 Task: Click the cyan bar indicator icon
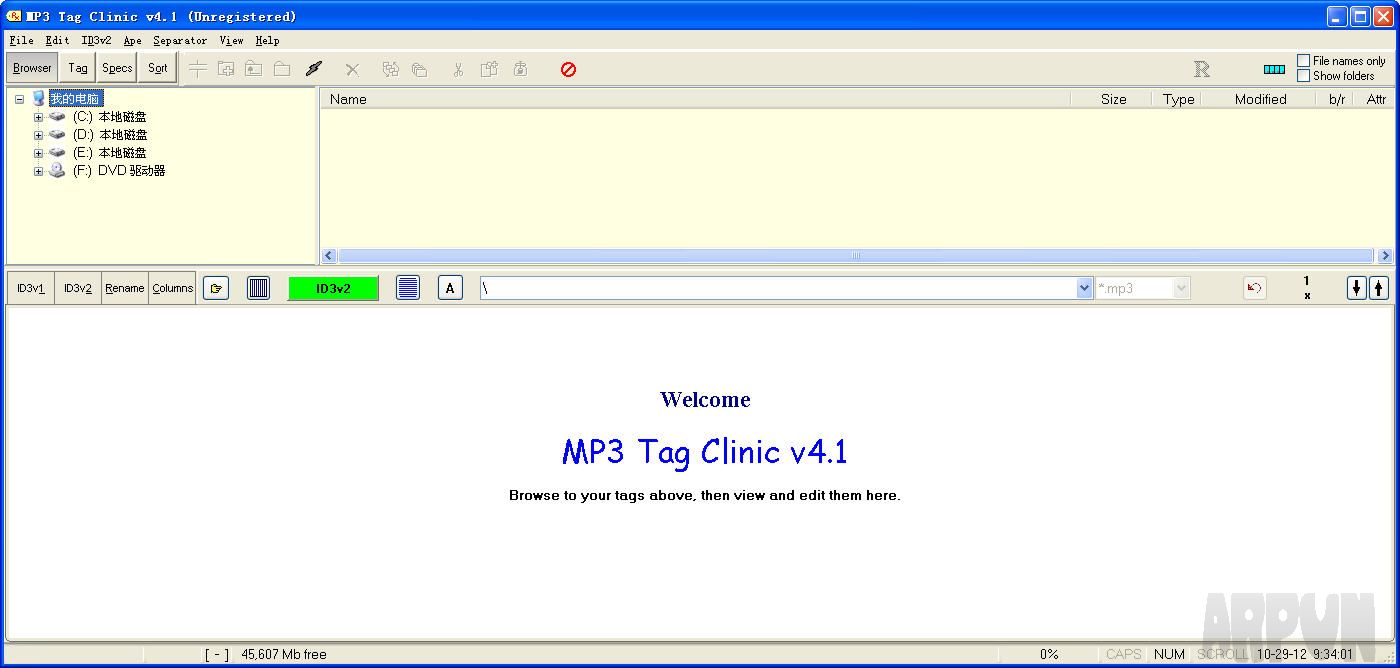click(1274, 69)
